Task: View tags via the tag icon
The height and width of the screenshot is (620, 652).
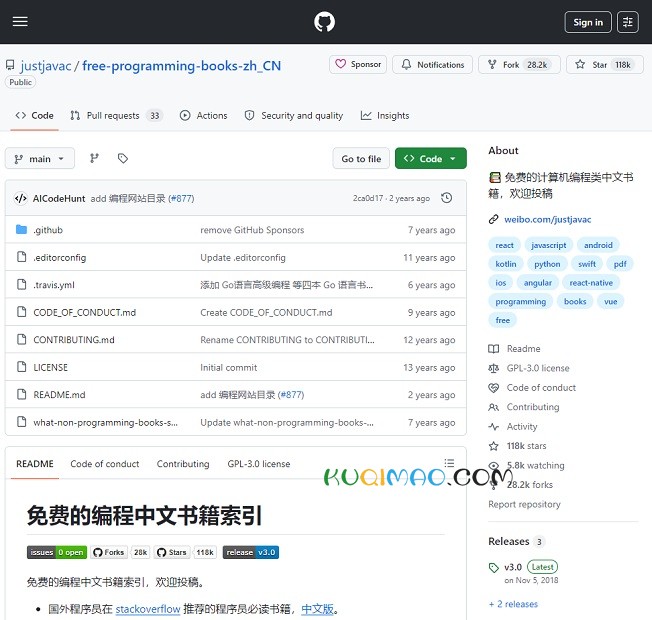Action: (x=123, y=158)
